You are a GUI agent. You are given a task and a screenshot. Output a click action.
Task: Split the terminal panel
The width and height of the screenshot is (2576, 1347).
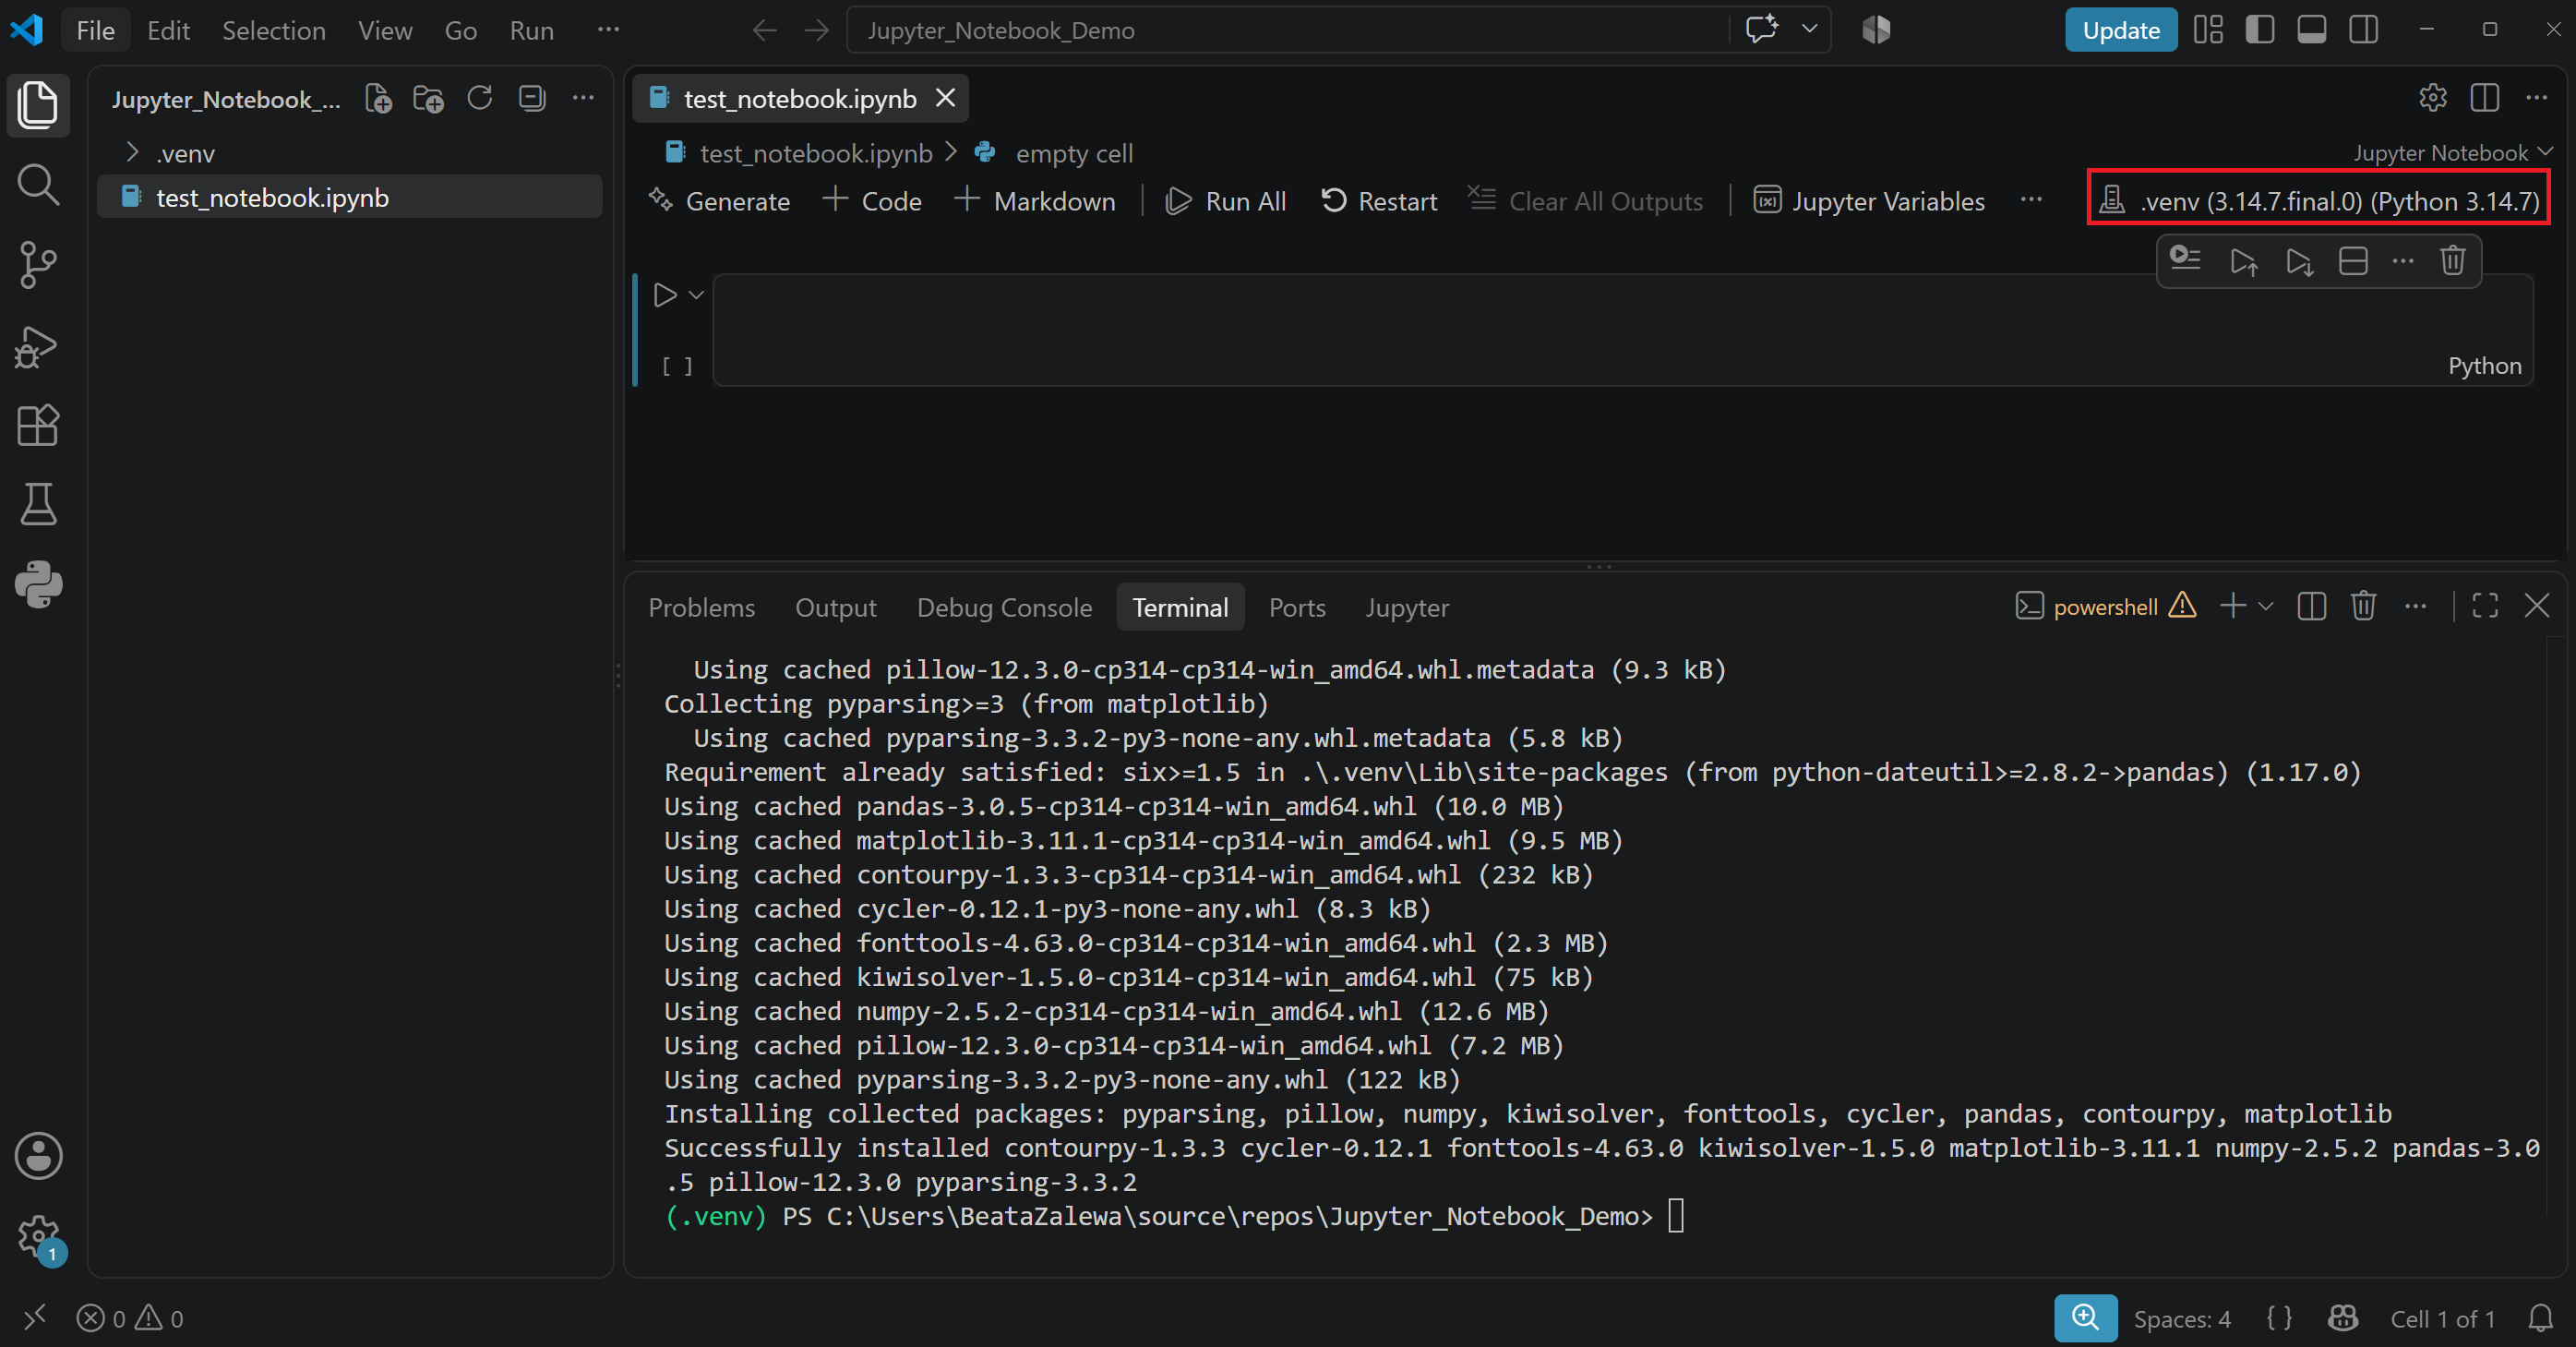[2311, 606]
